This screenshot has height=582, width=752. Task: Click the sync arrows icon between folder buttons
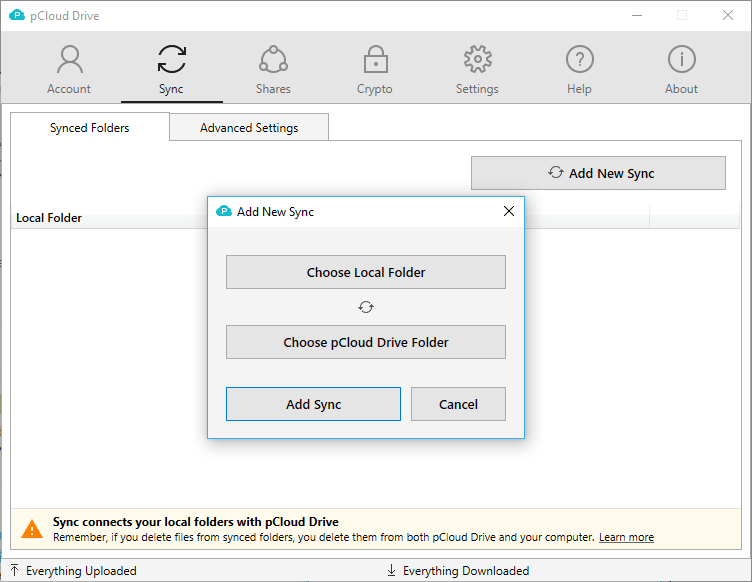click(366, 307)
